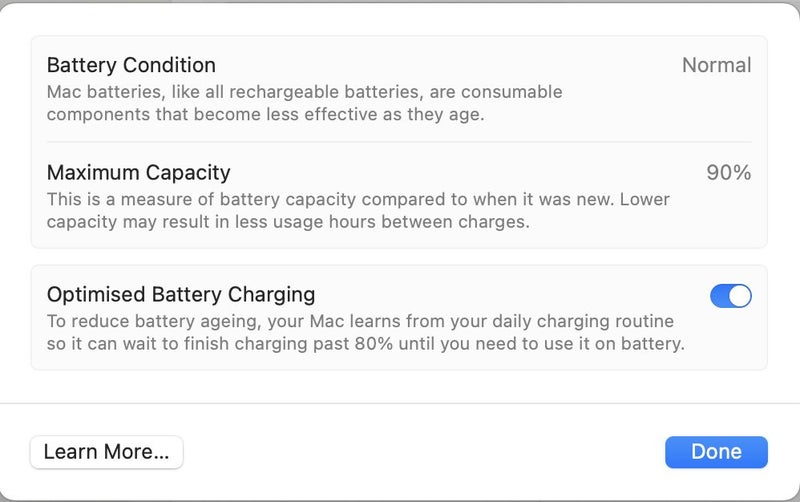Click the Normal battery condition status

716,65
